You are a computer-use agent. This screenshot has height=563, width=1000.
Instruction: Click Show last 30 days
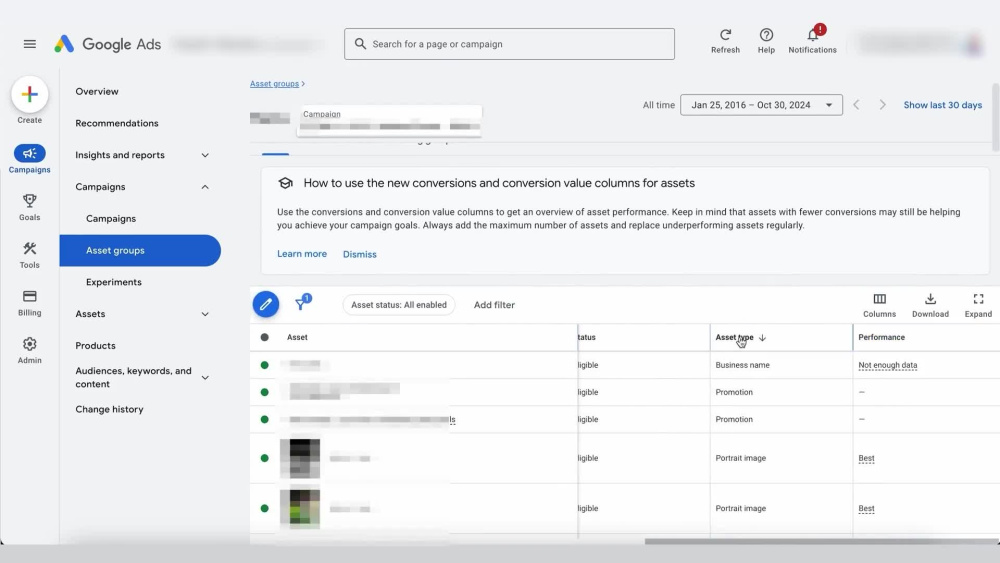(x=942, y=105)
